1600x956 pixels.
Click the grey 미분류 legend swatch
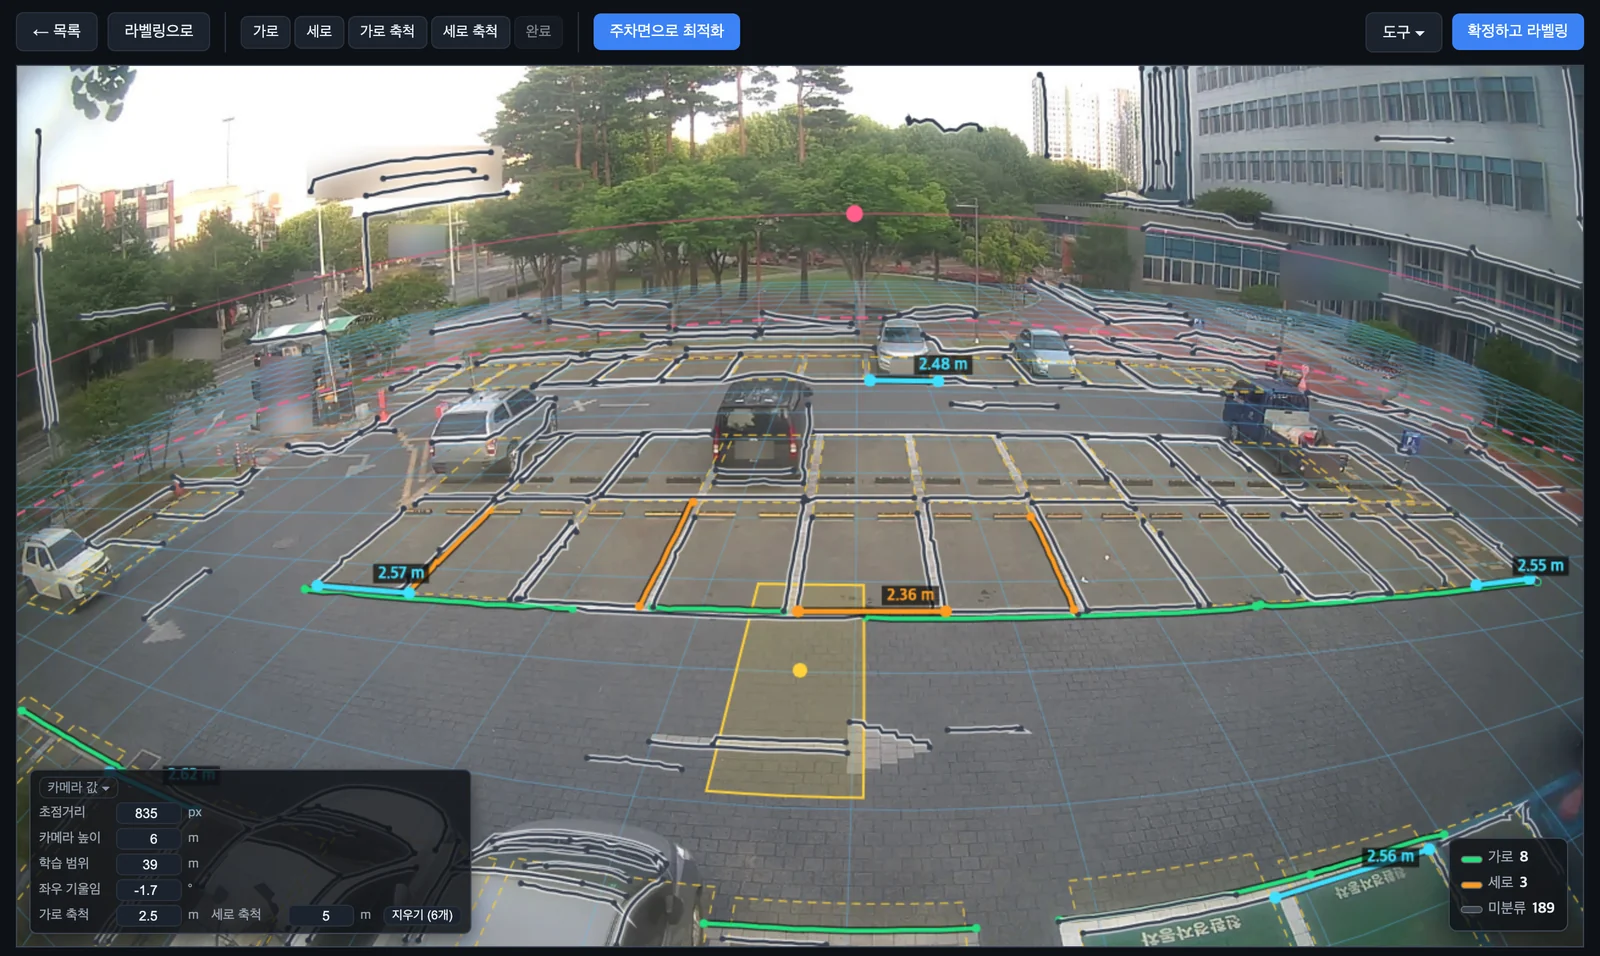tap(1471, 909)
